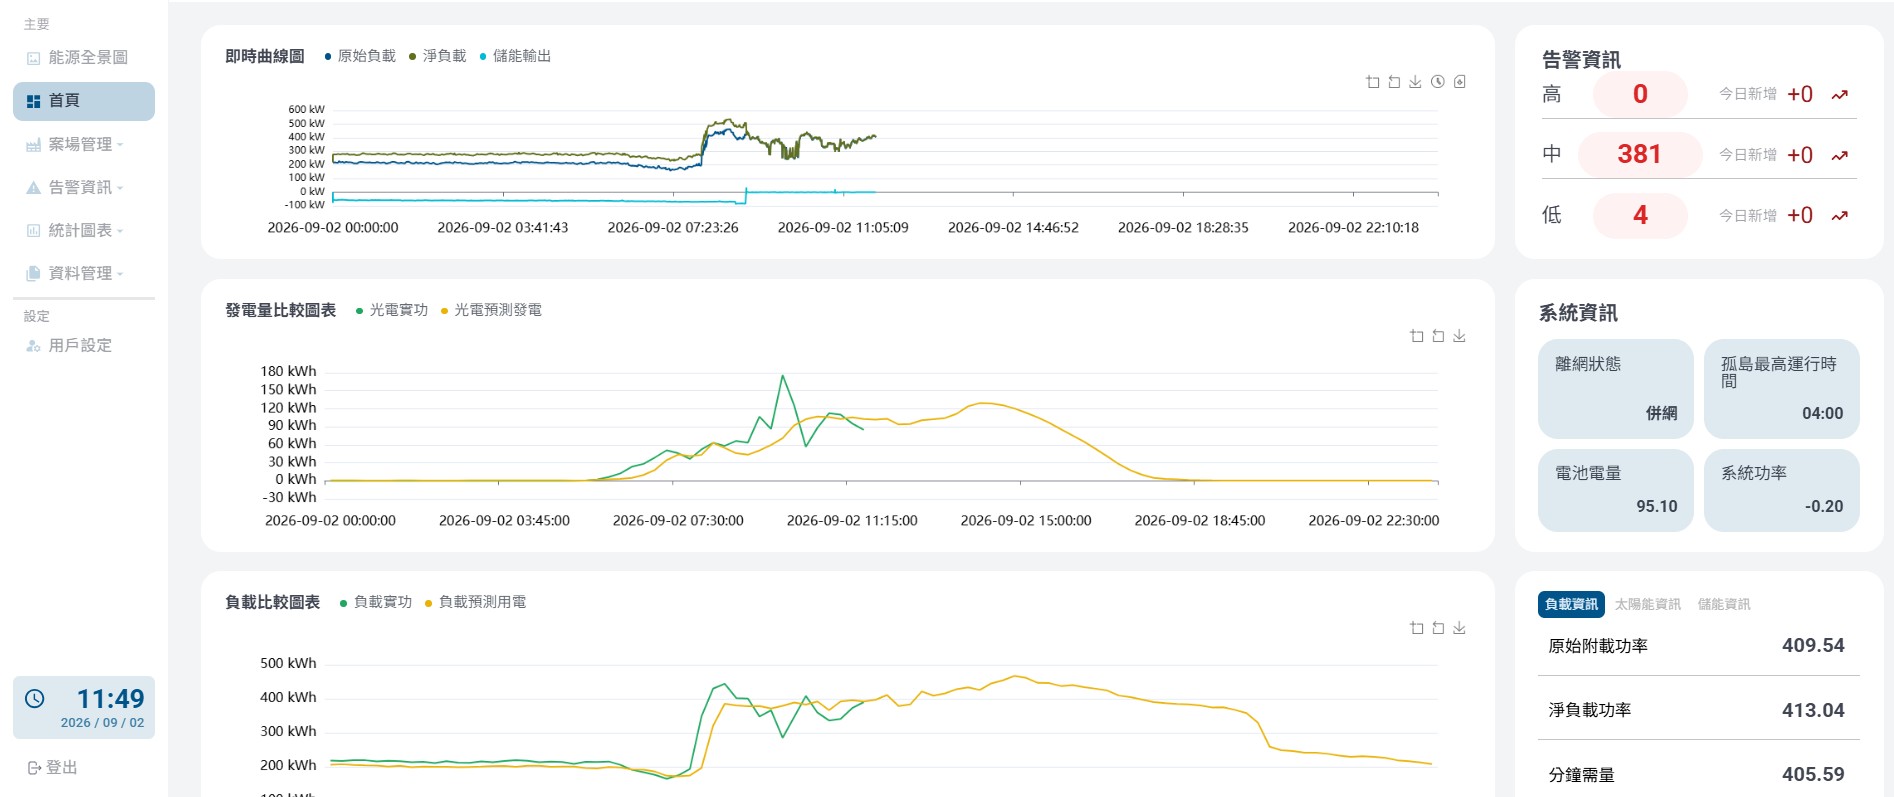Click the trend arrow icon in 低 alert row
The image size is (1894, 797).
coord(1839,216)
